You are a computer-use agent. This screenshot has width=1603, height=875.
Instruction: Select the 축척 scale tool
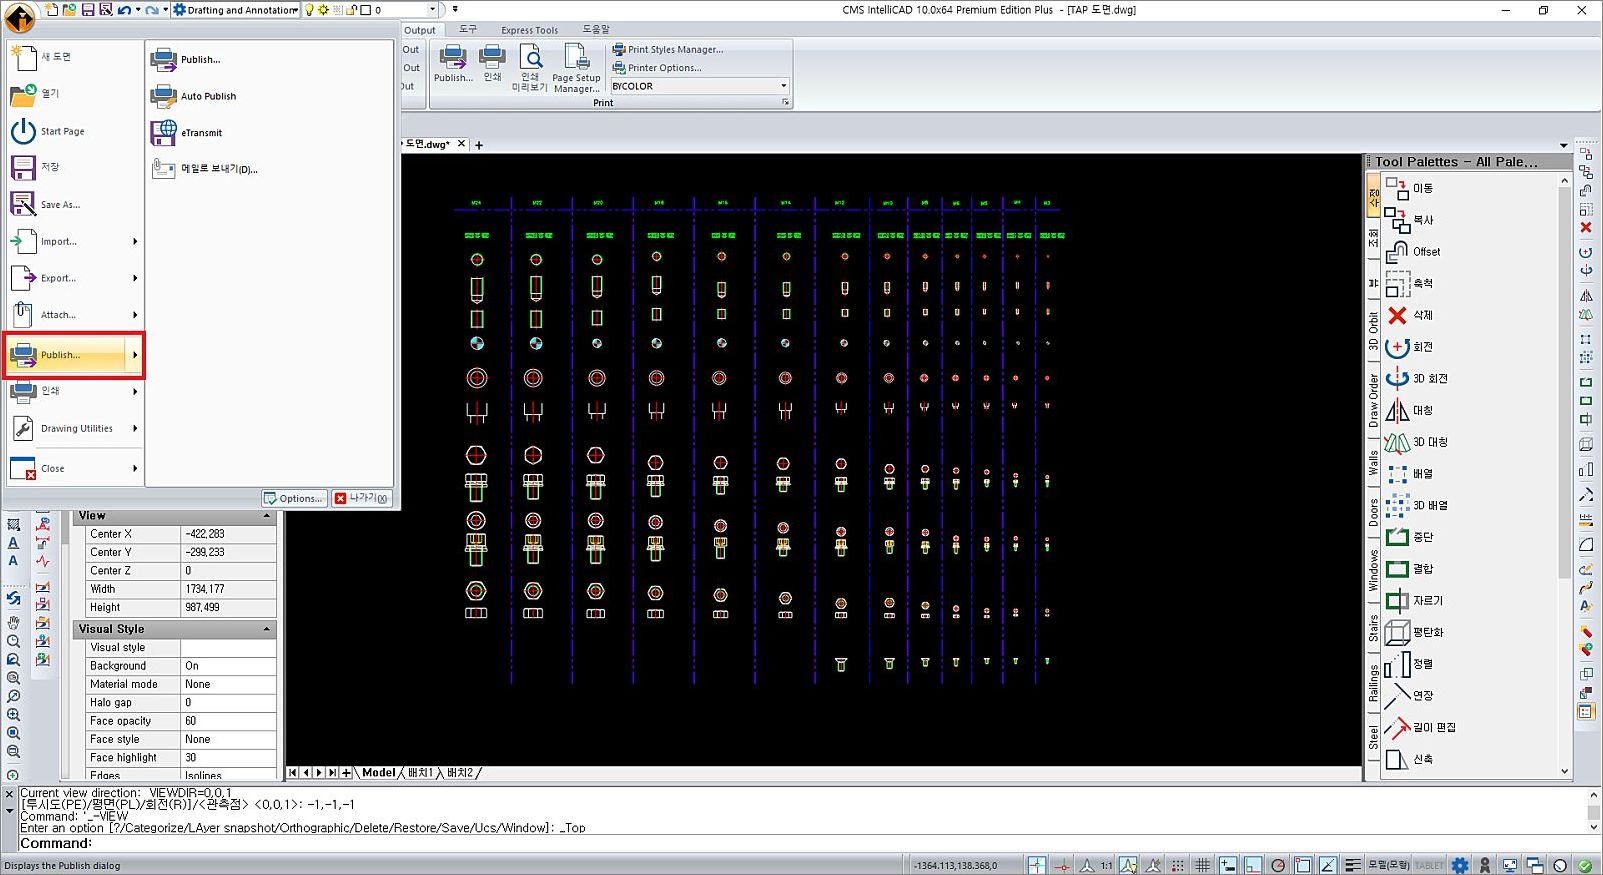pos(1410,284)
